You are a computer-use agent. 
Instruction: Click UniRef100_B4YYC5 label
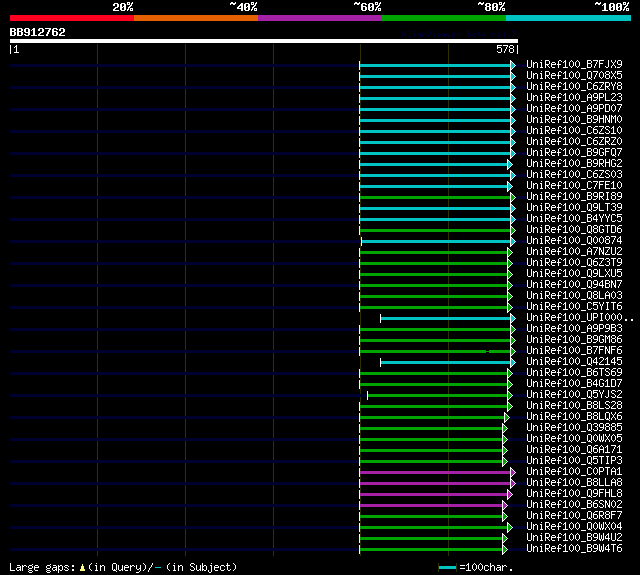[574, 219]
